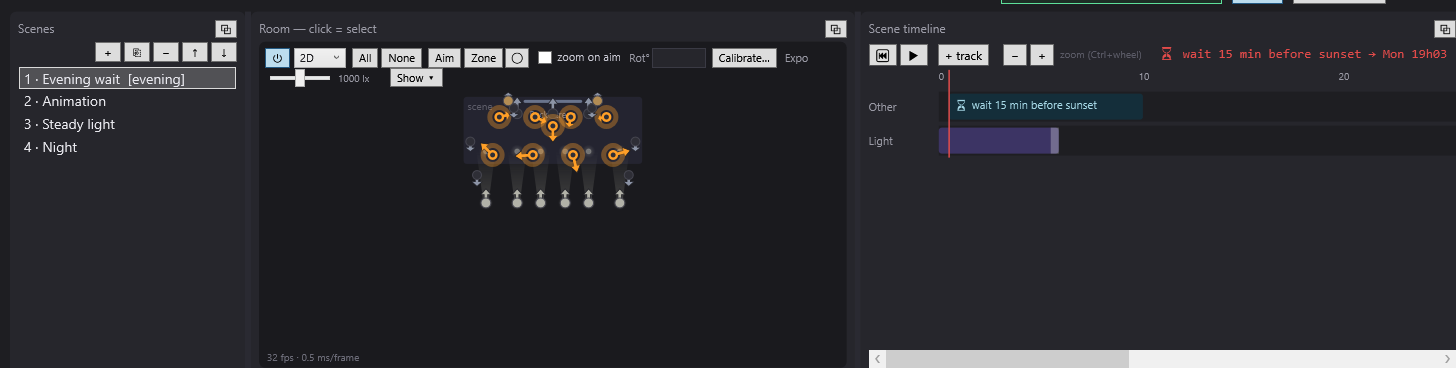This screenshot has height=368, width=1456.
Task: Click the red sunset wait status text
Action: click(x=1315, y=54)
